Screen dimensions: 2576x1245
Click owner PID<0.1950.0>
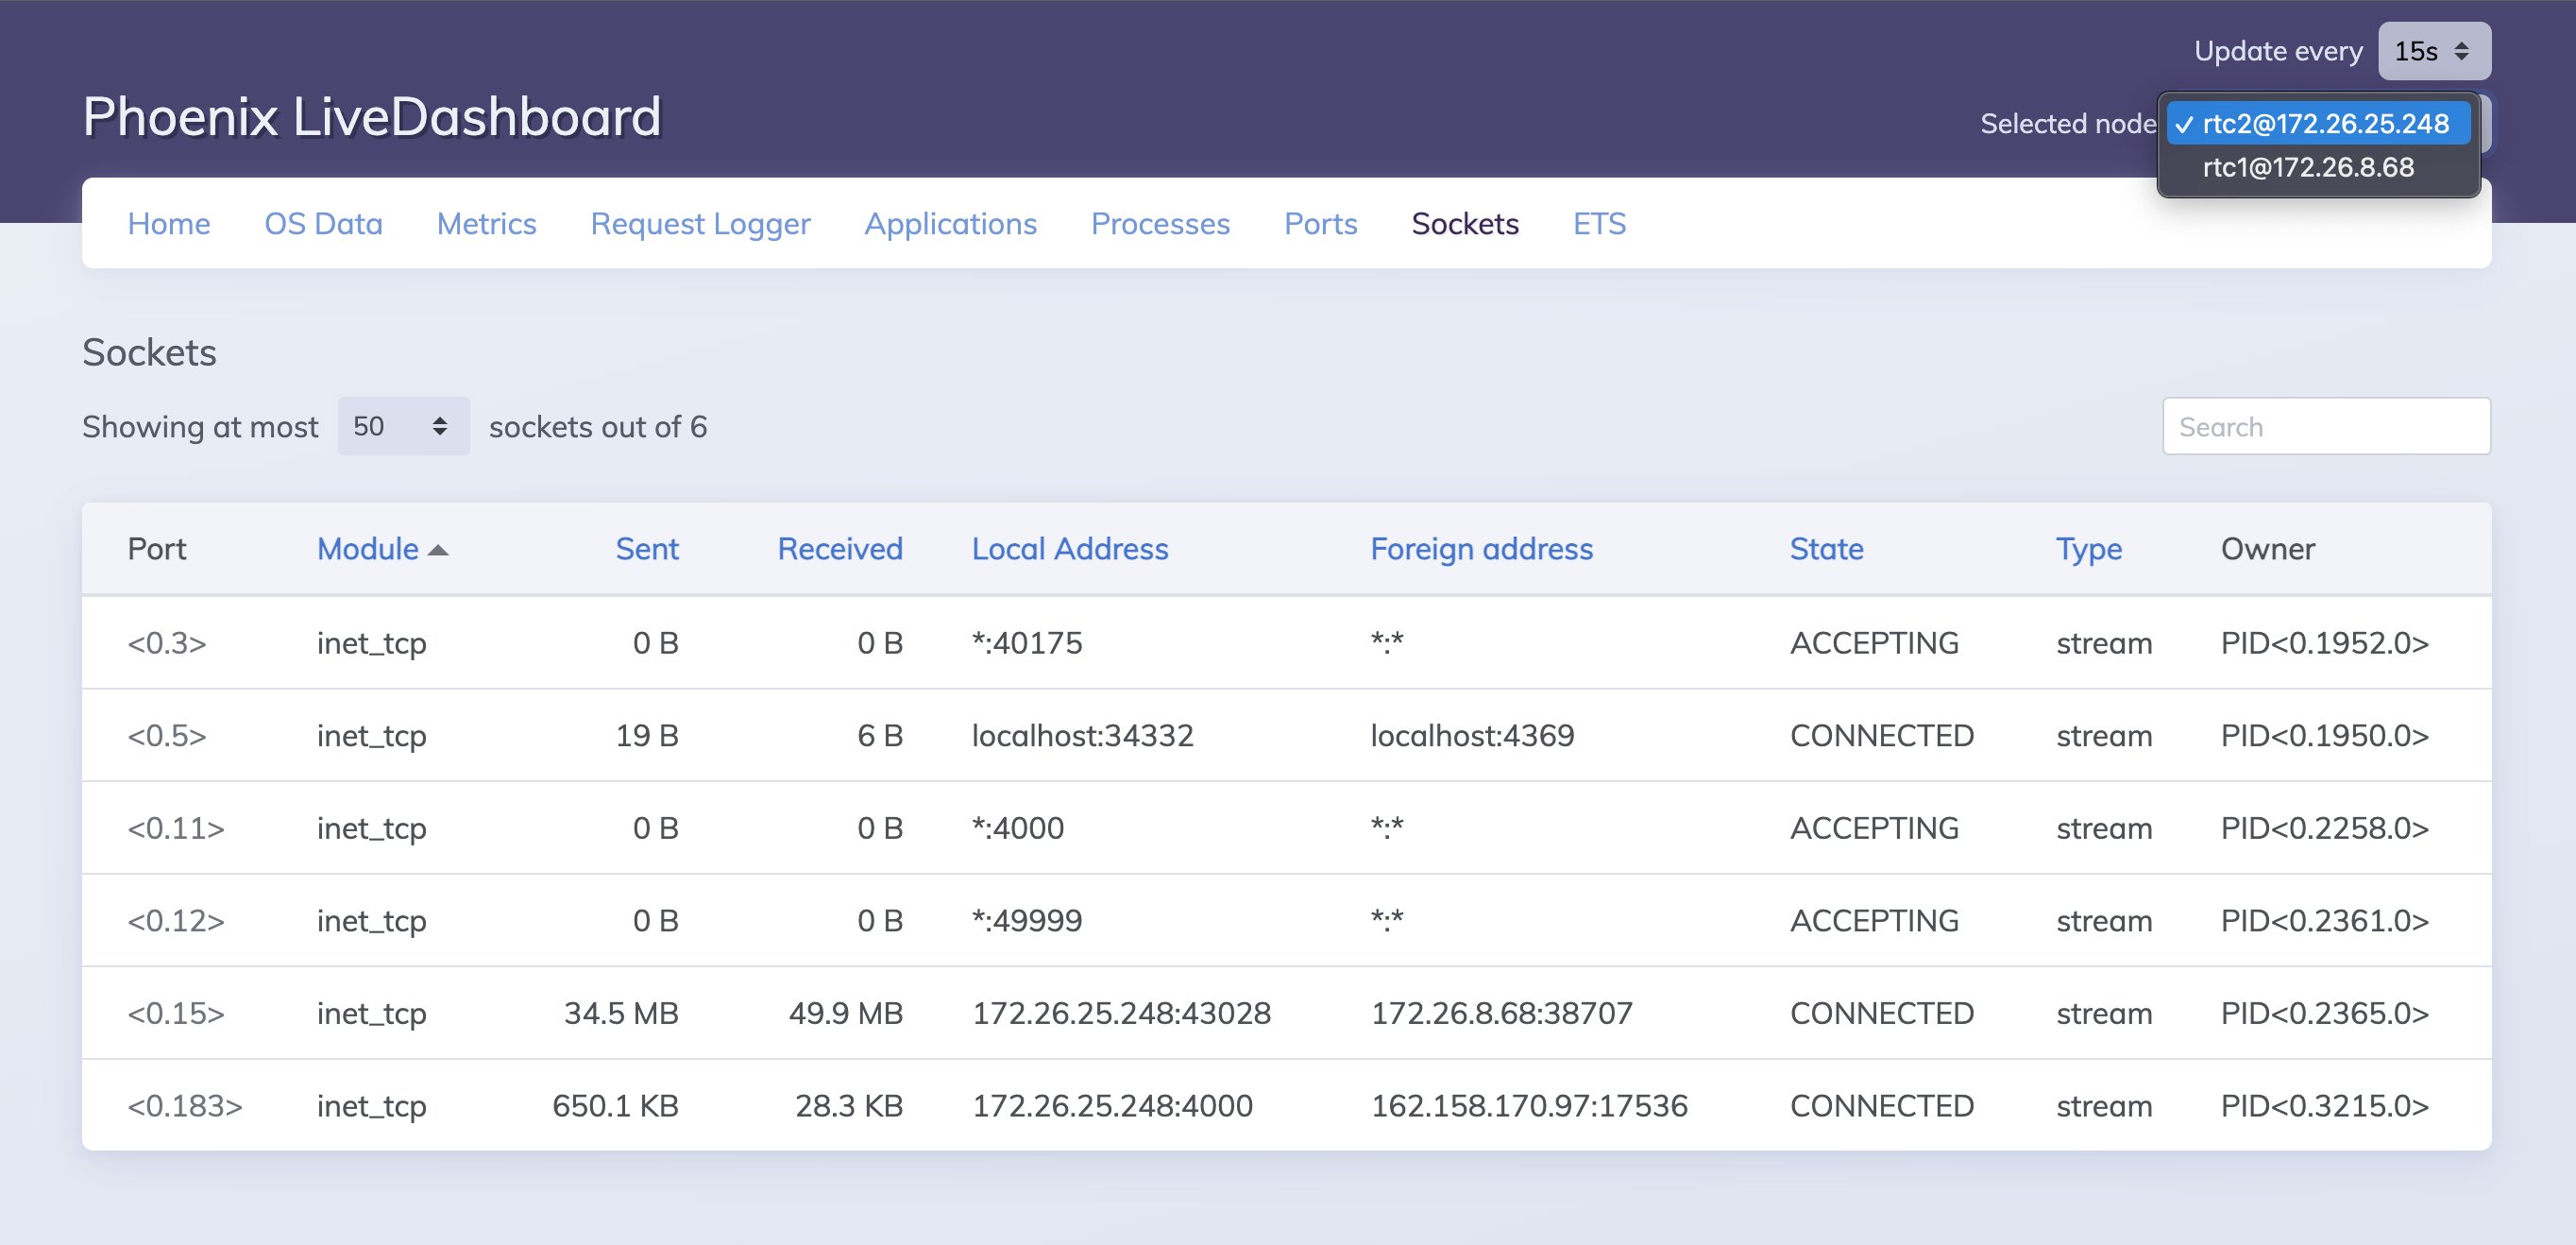coord(2325,736)
